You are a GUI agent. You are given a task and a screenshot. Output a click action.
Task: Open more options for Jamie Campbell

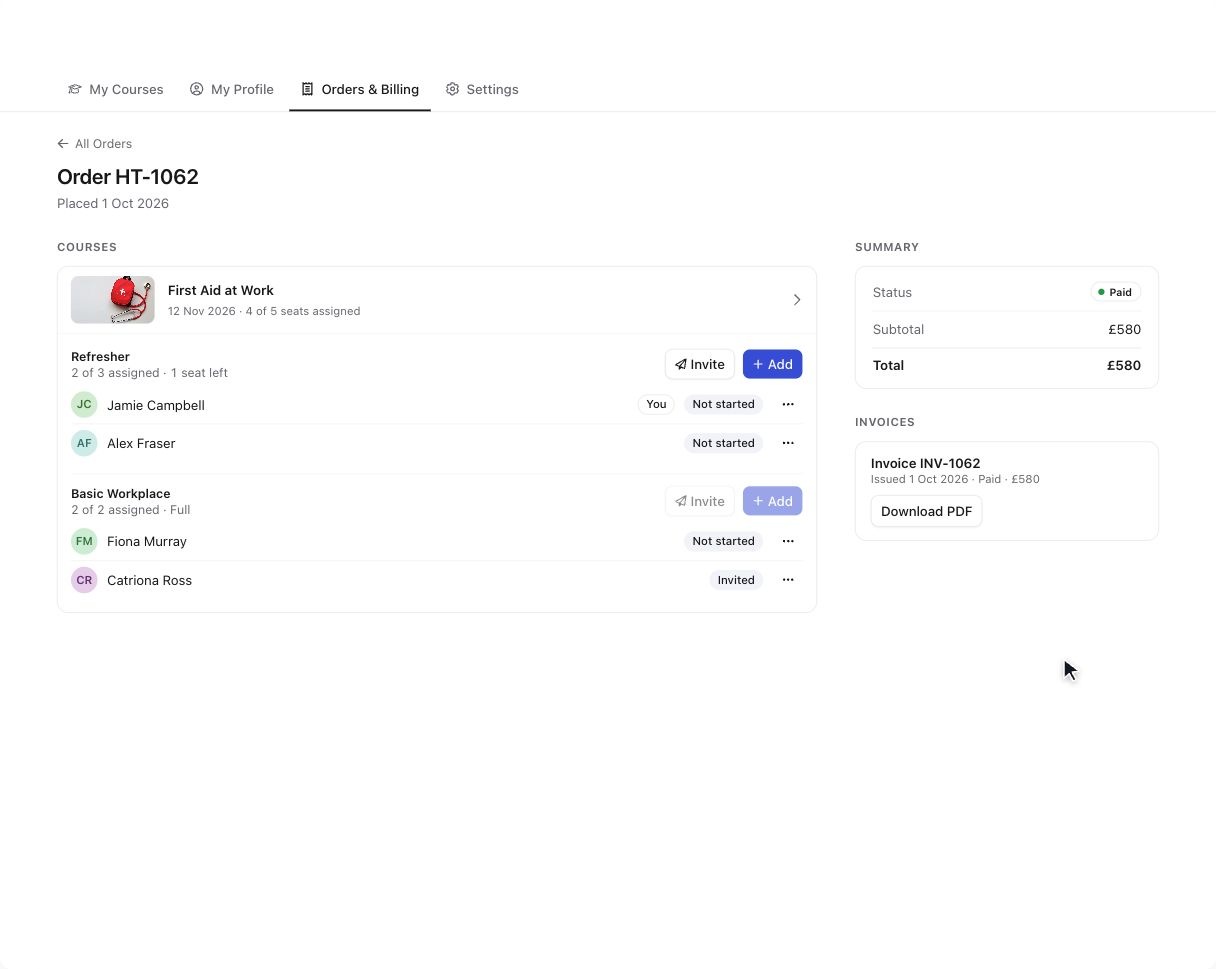pyautogui.click(x=788, y=405)
